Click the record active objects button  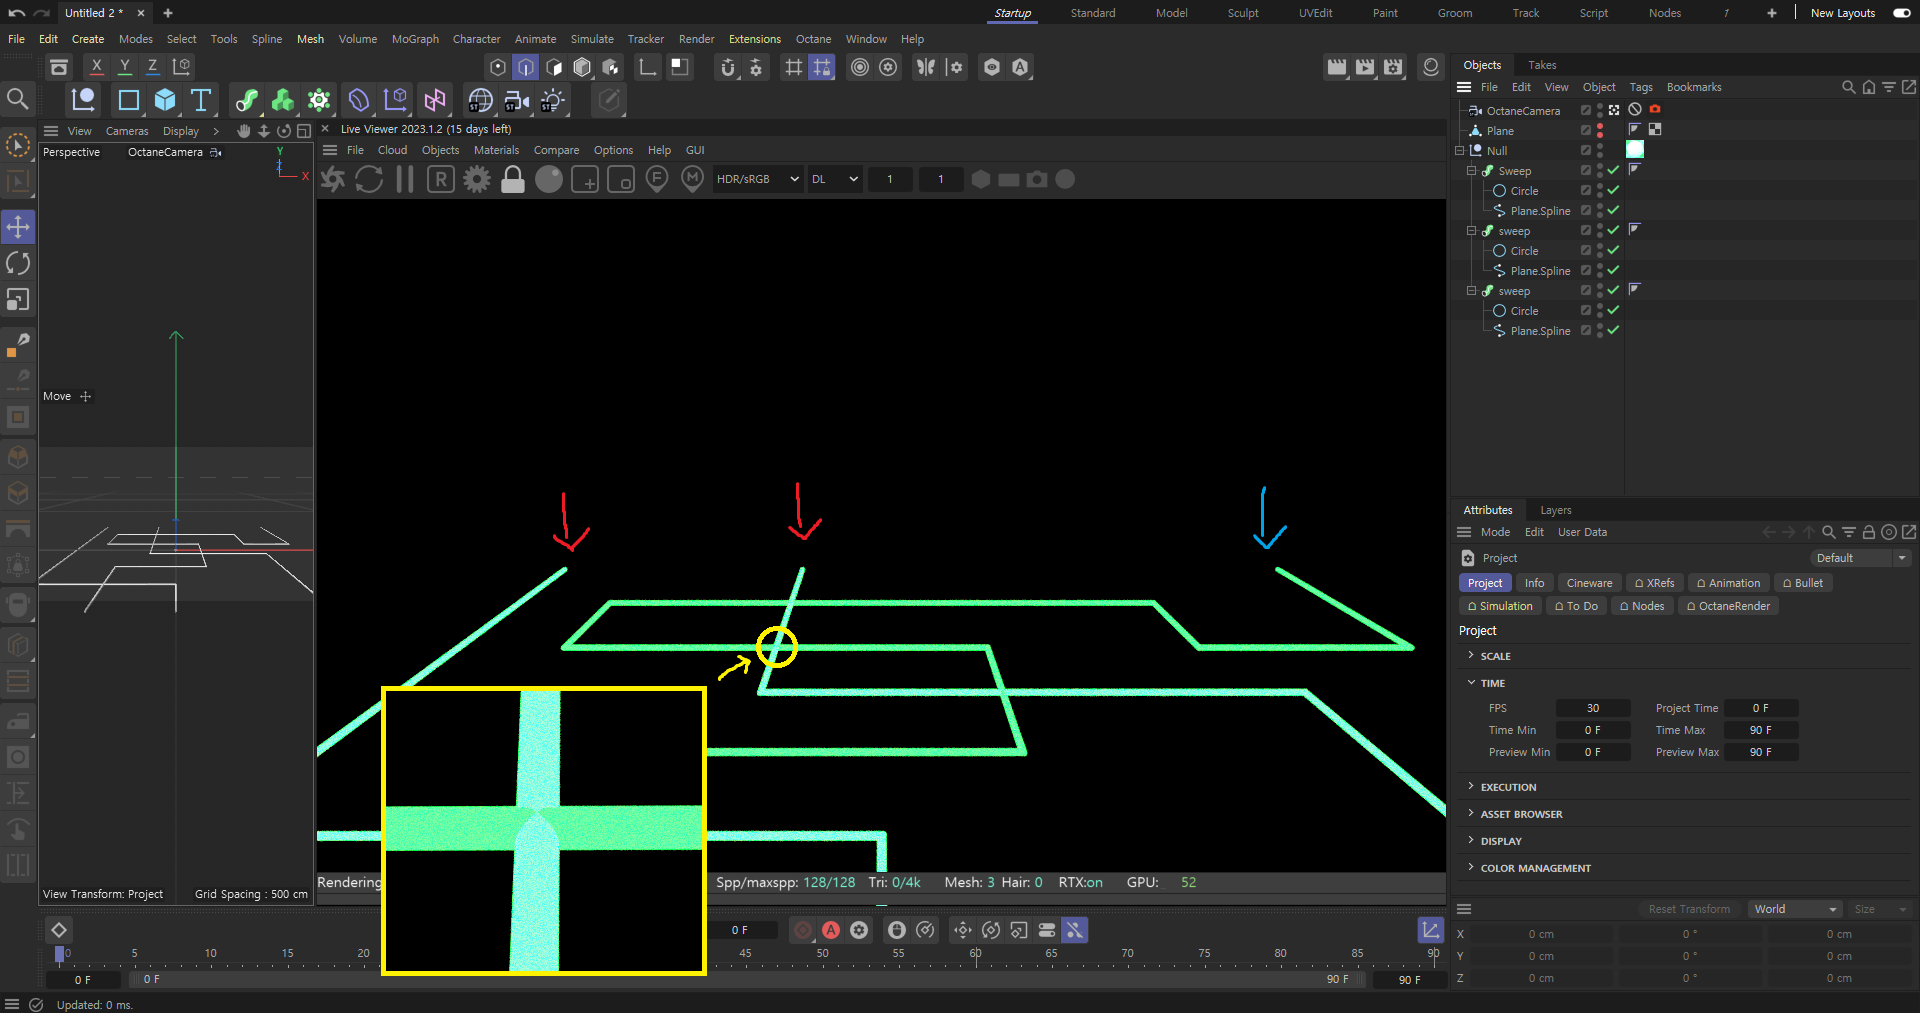[802, 930]
